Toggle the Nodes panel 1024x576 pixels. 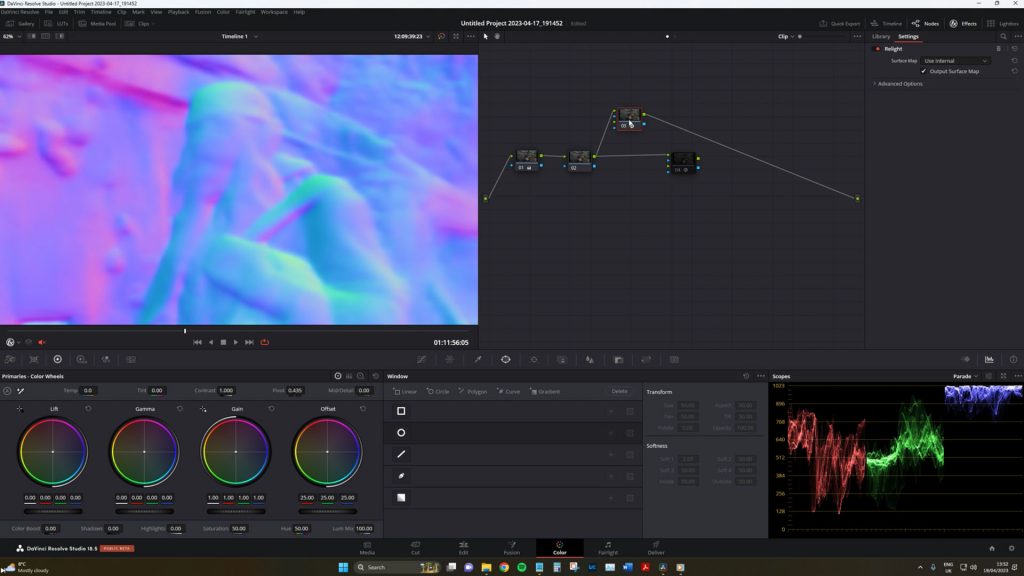coord(925,24)
